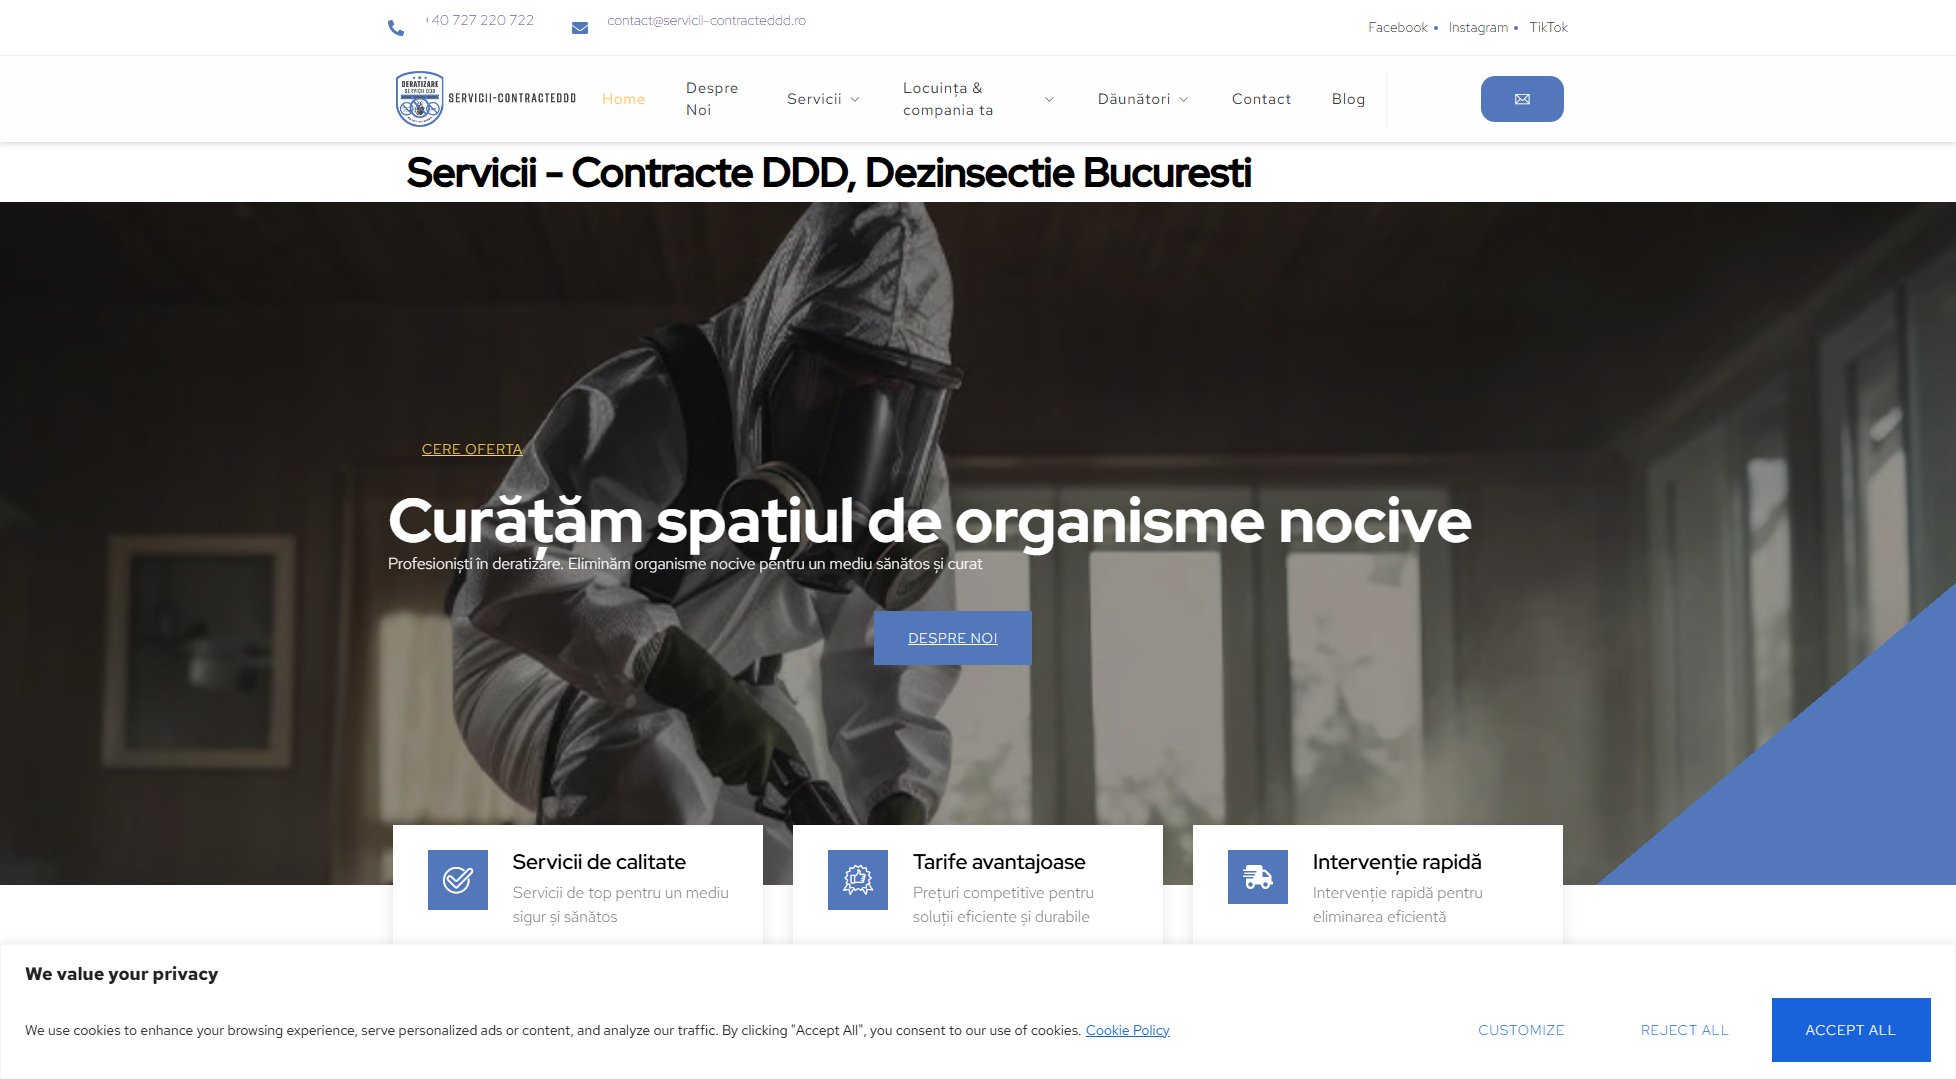This screenshot has height=1079, width=1956.
Task: Open the Cookie Policy link
Action: click(1127, 1029)
